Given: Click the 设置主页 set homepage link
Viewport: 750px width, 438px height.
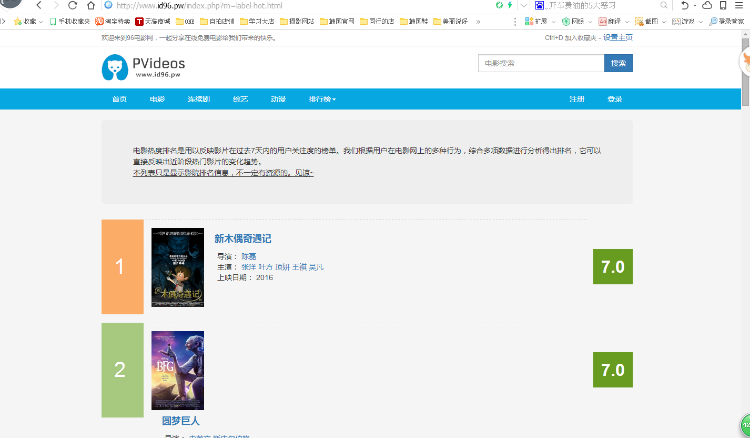Looking at the screenshot, I should [618, 37].
